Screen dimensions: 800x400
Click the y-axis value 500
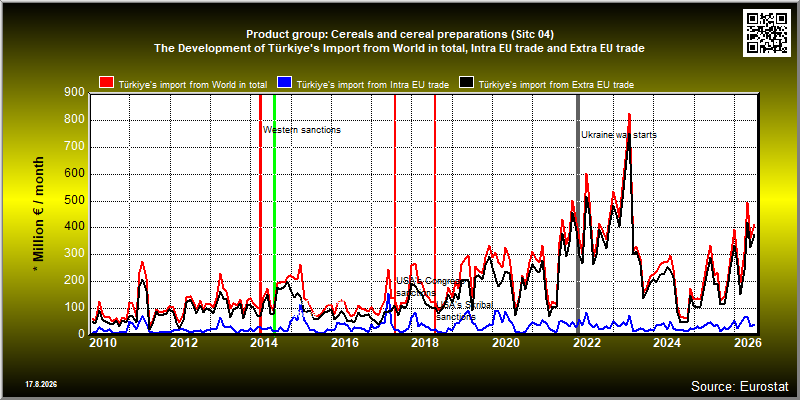76,201
